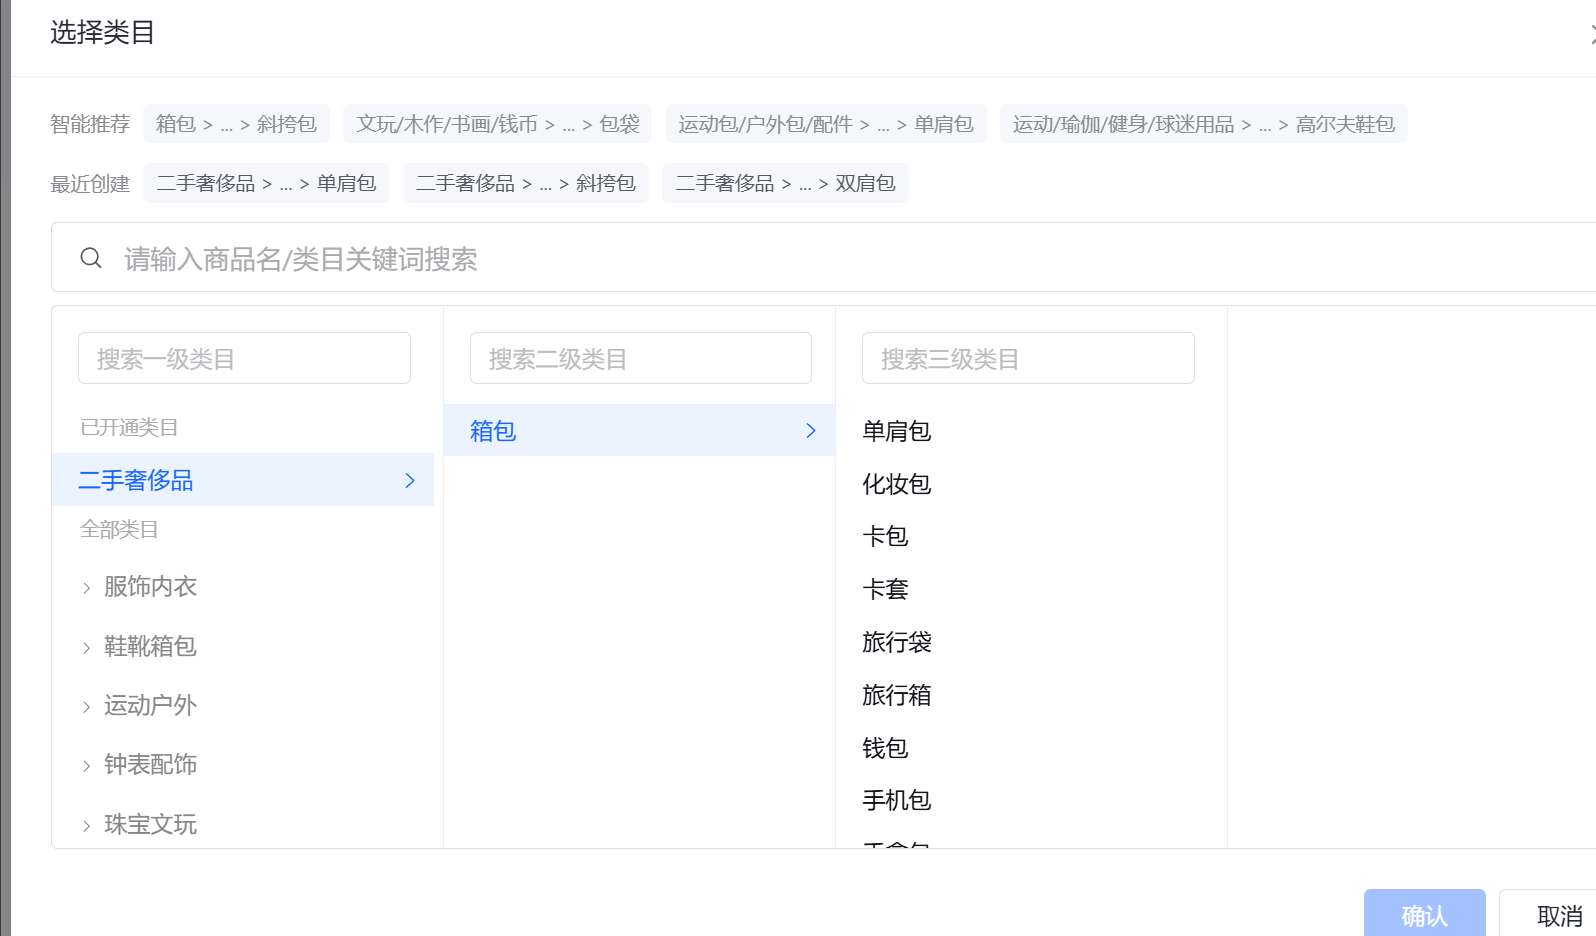
Task: Expand the 运动户外 category arrow
Action: point(87,707)
